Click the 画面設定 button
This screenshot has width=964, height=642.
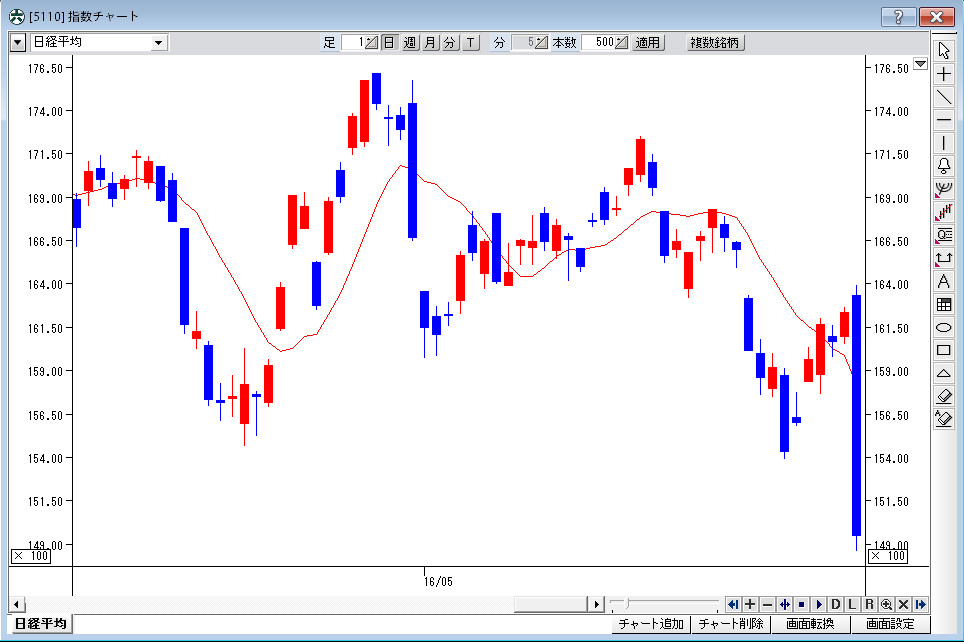point(889,624)
